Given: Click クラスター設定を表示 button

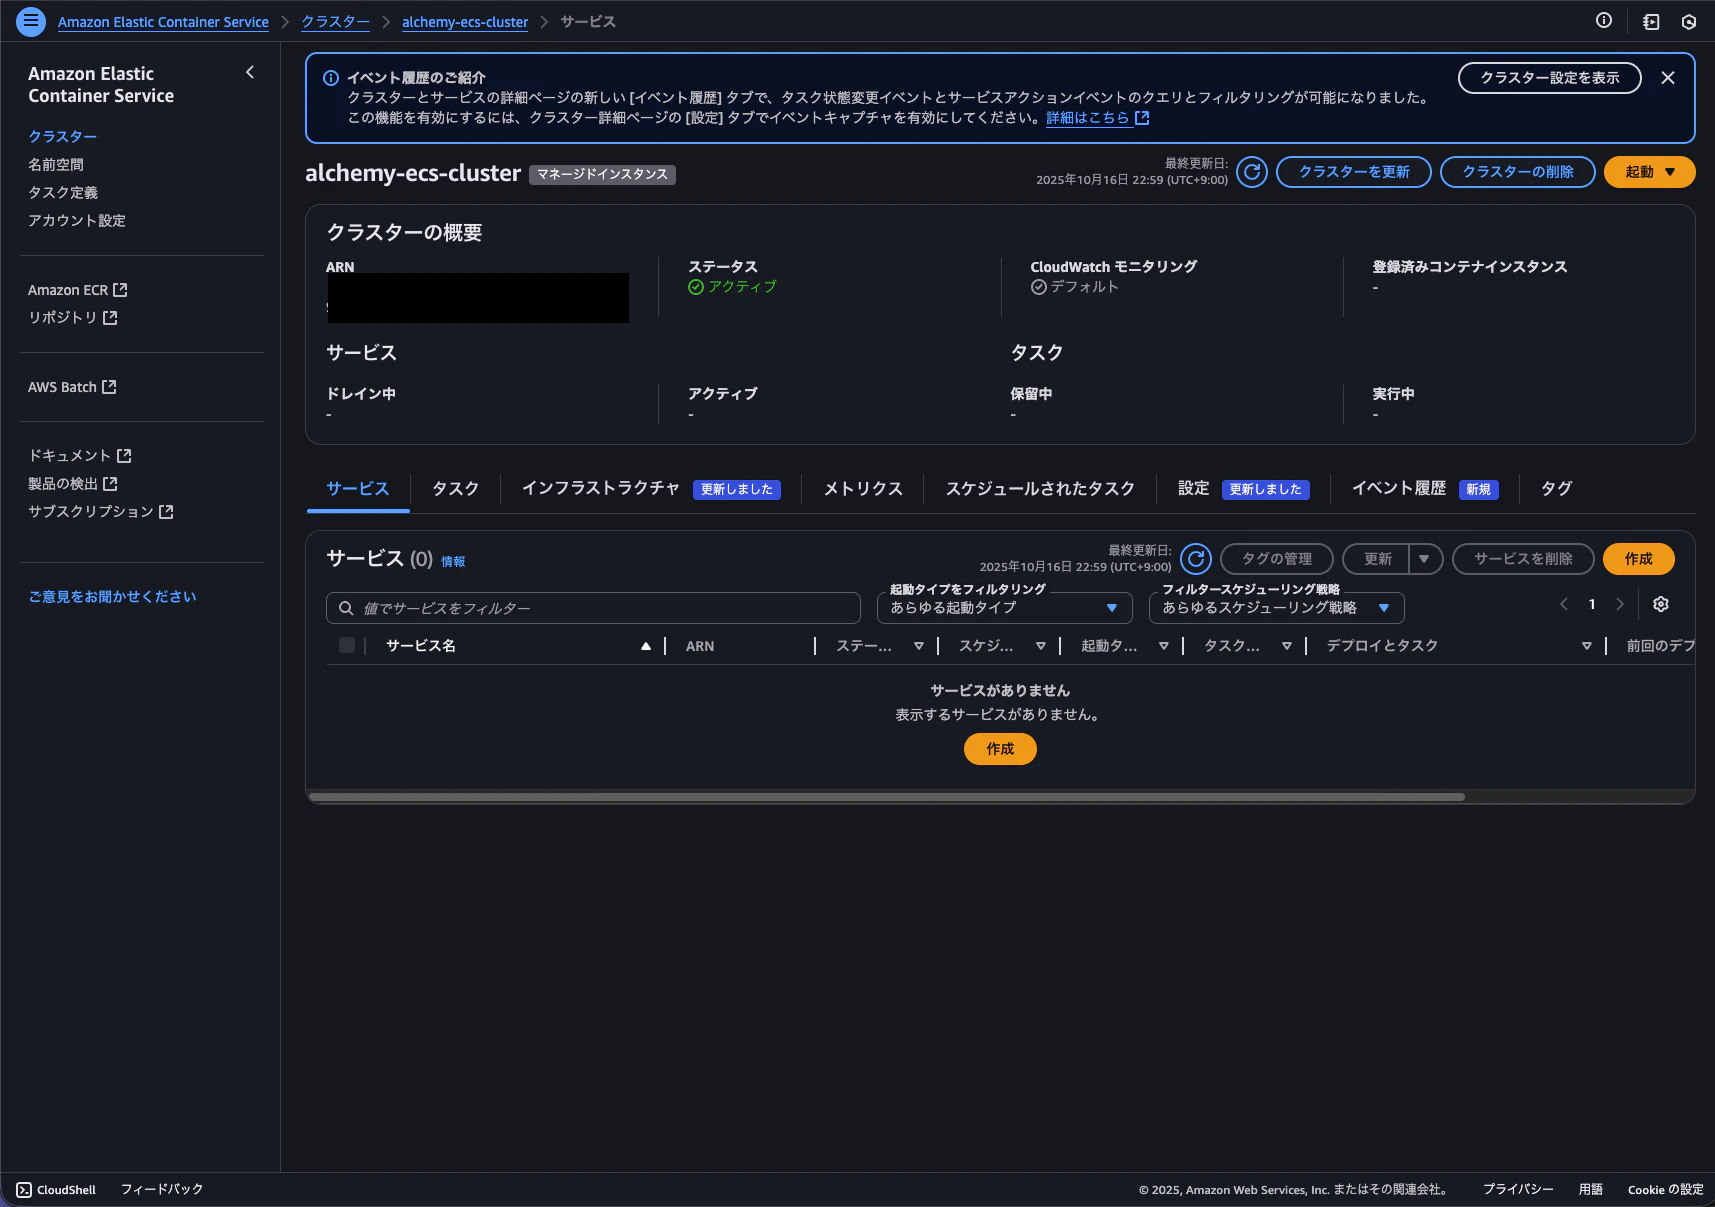Looking at the screenshot, I should coord(1549,78).
